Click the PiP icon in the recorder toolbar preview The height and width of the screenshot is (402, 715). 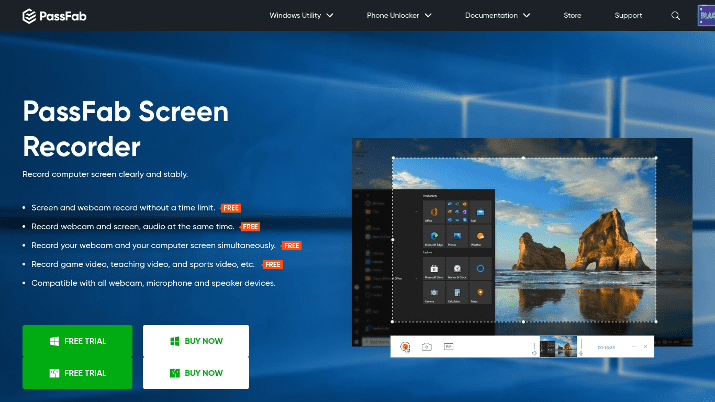click(x=448, y=346)
